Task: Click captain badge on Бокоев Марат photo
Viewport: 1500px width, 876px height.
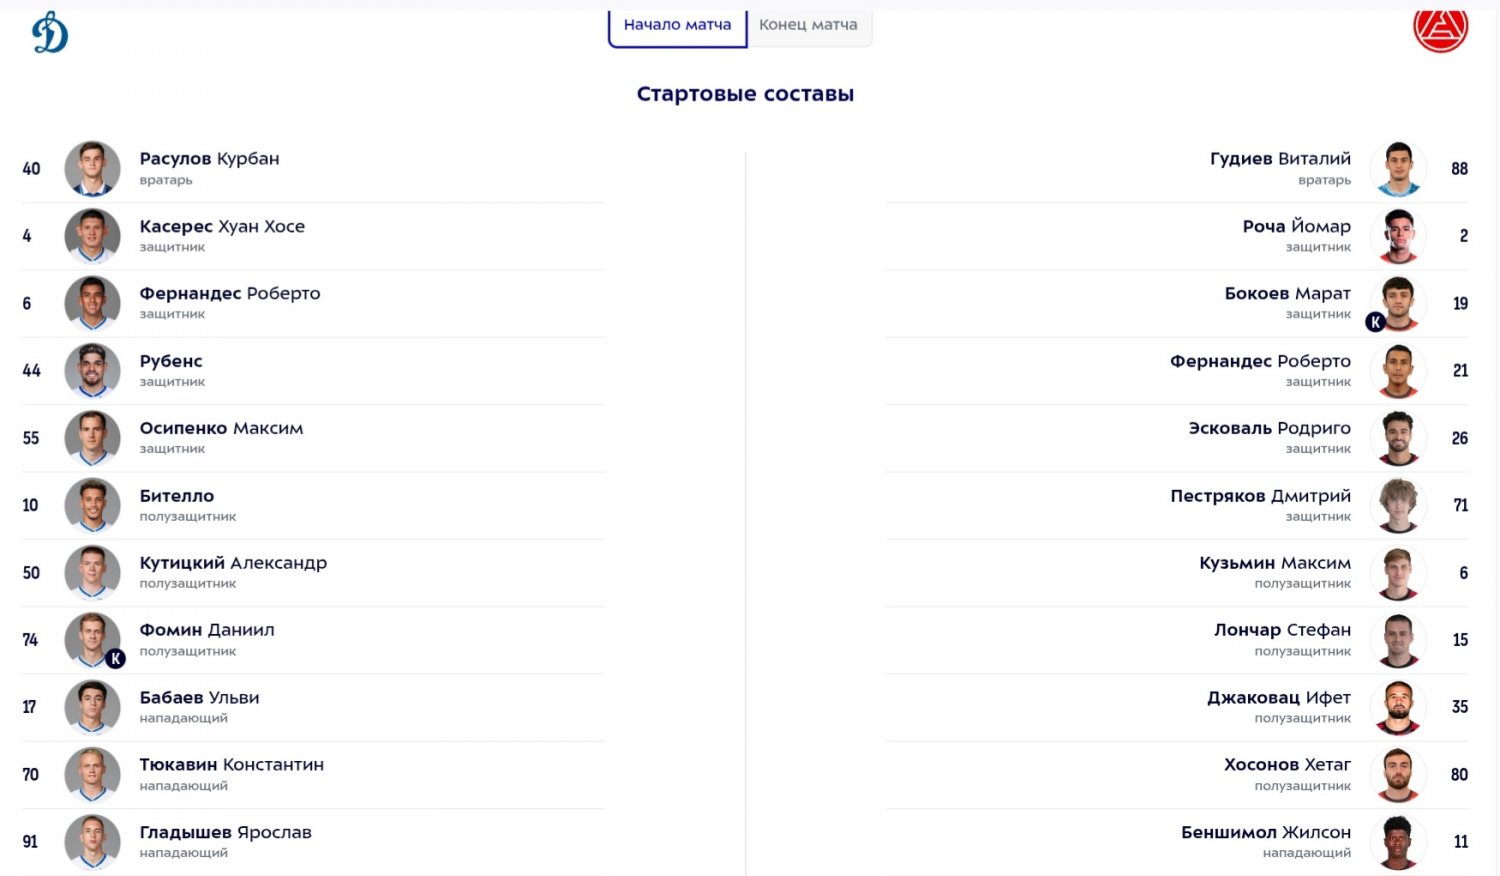Action: coord(1375,322)
